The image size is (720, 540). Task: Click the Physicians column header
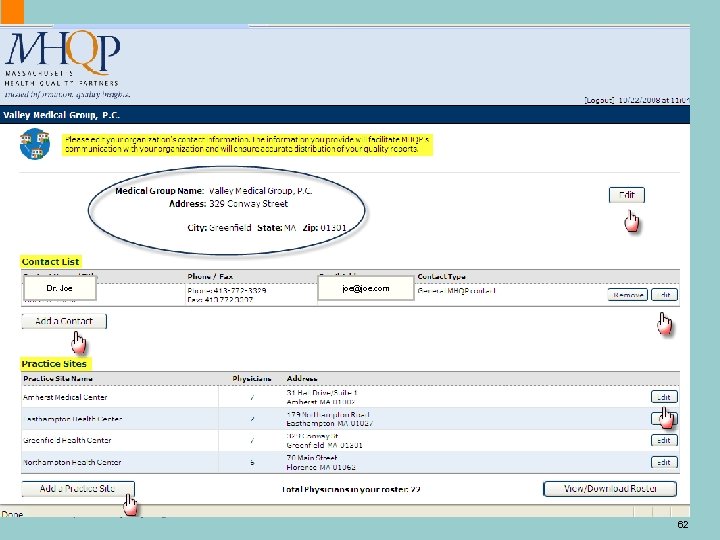pos(252,378)
